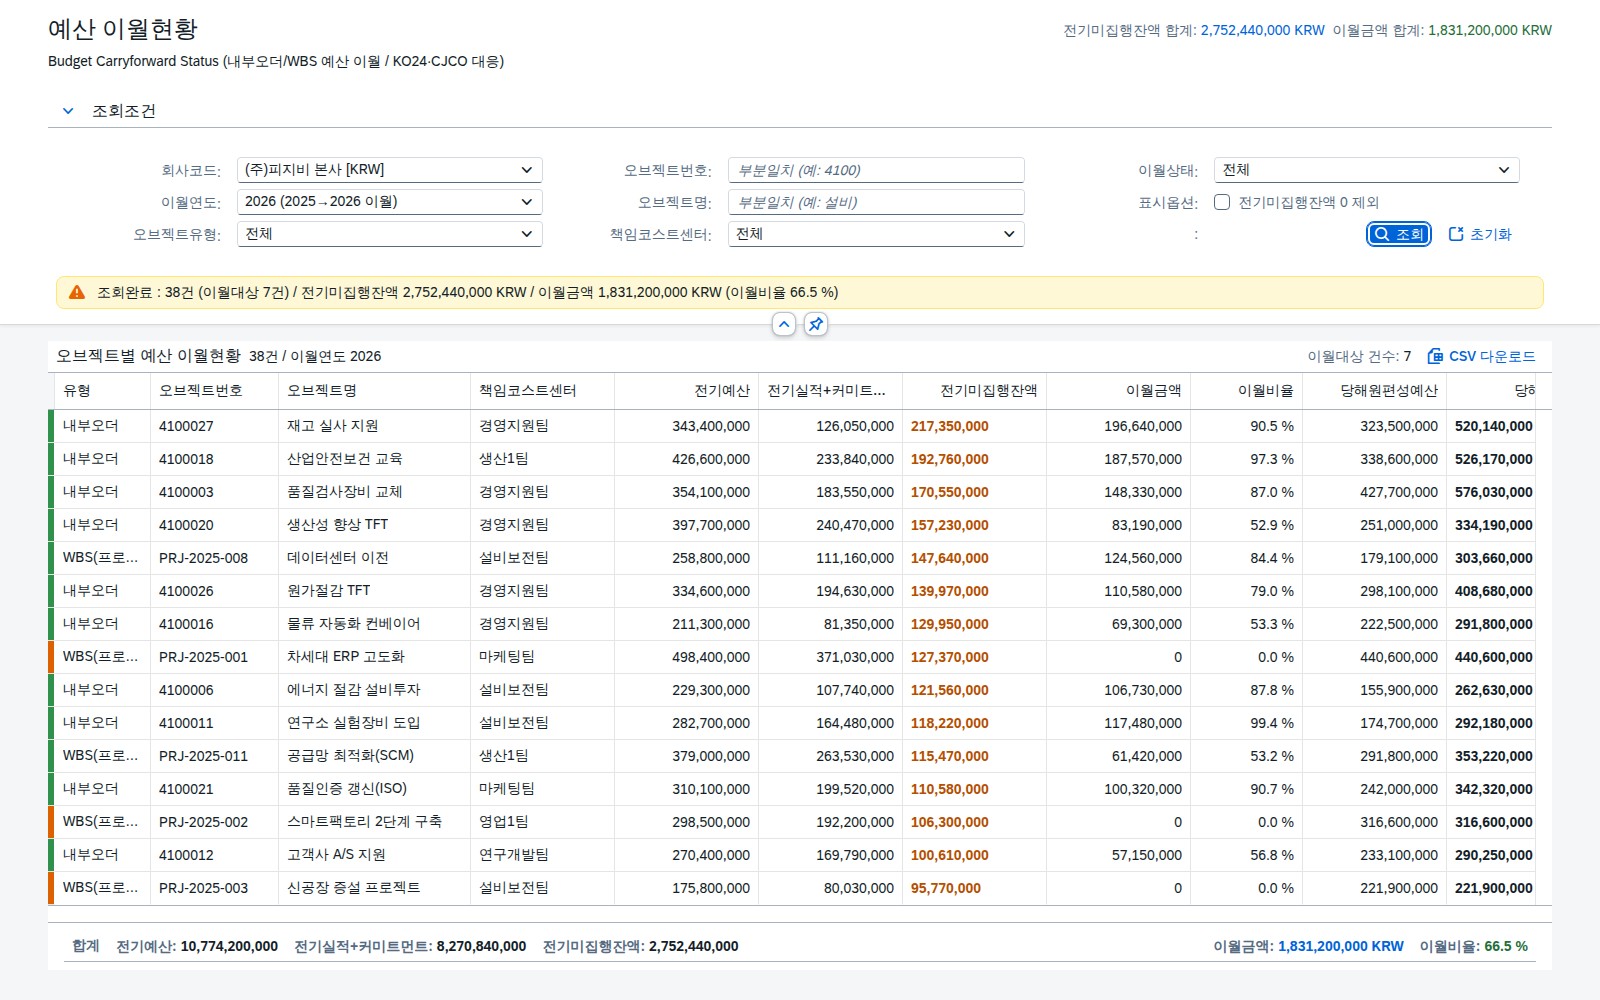Select 원가절감 TFT row

792,591
